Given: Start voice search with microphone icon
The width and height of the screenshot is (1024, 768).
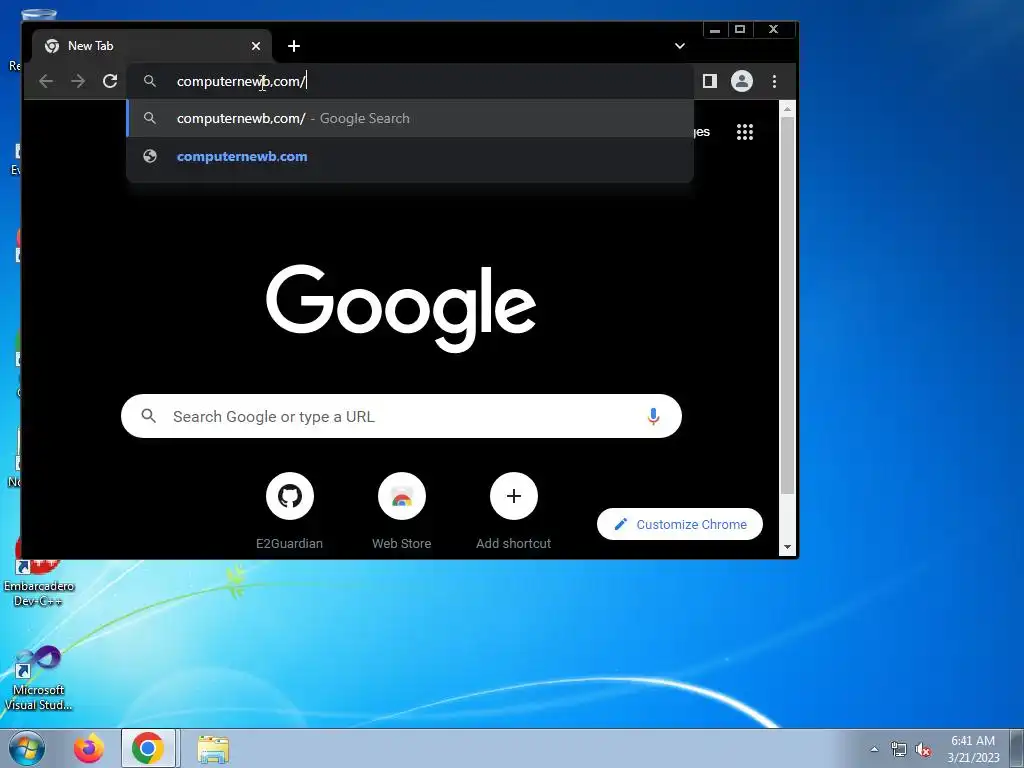Looking at the screenshot, I should coord(653,416).
